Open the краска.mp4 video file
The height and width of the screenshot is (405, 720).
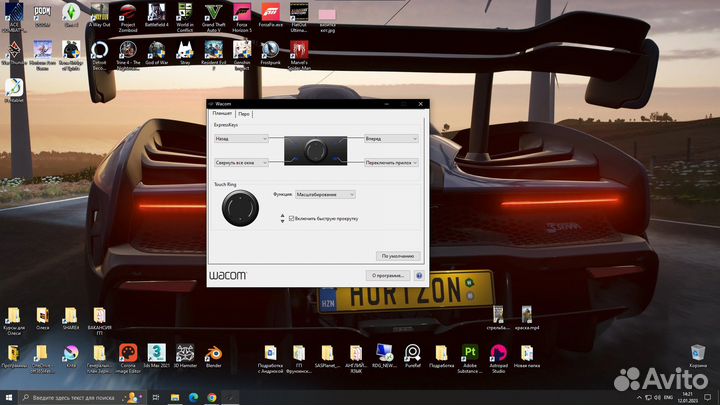click(x=526, y=319)
